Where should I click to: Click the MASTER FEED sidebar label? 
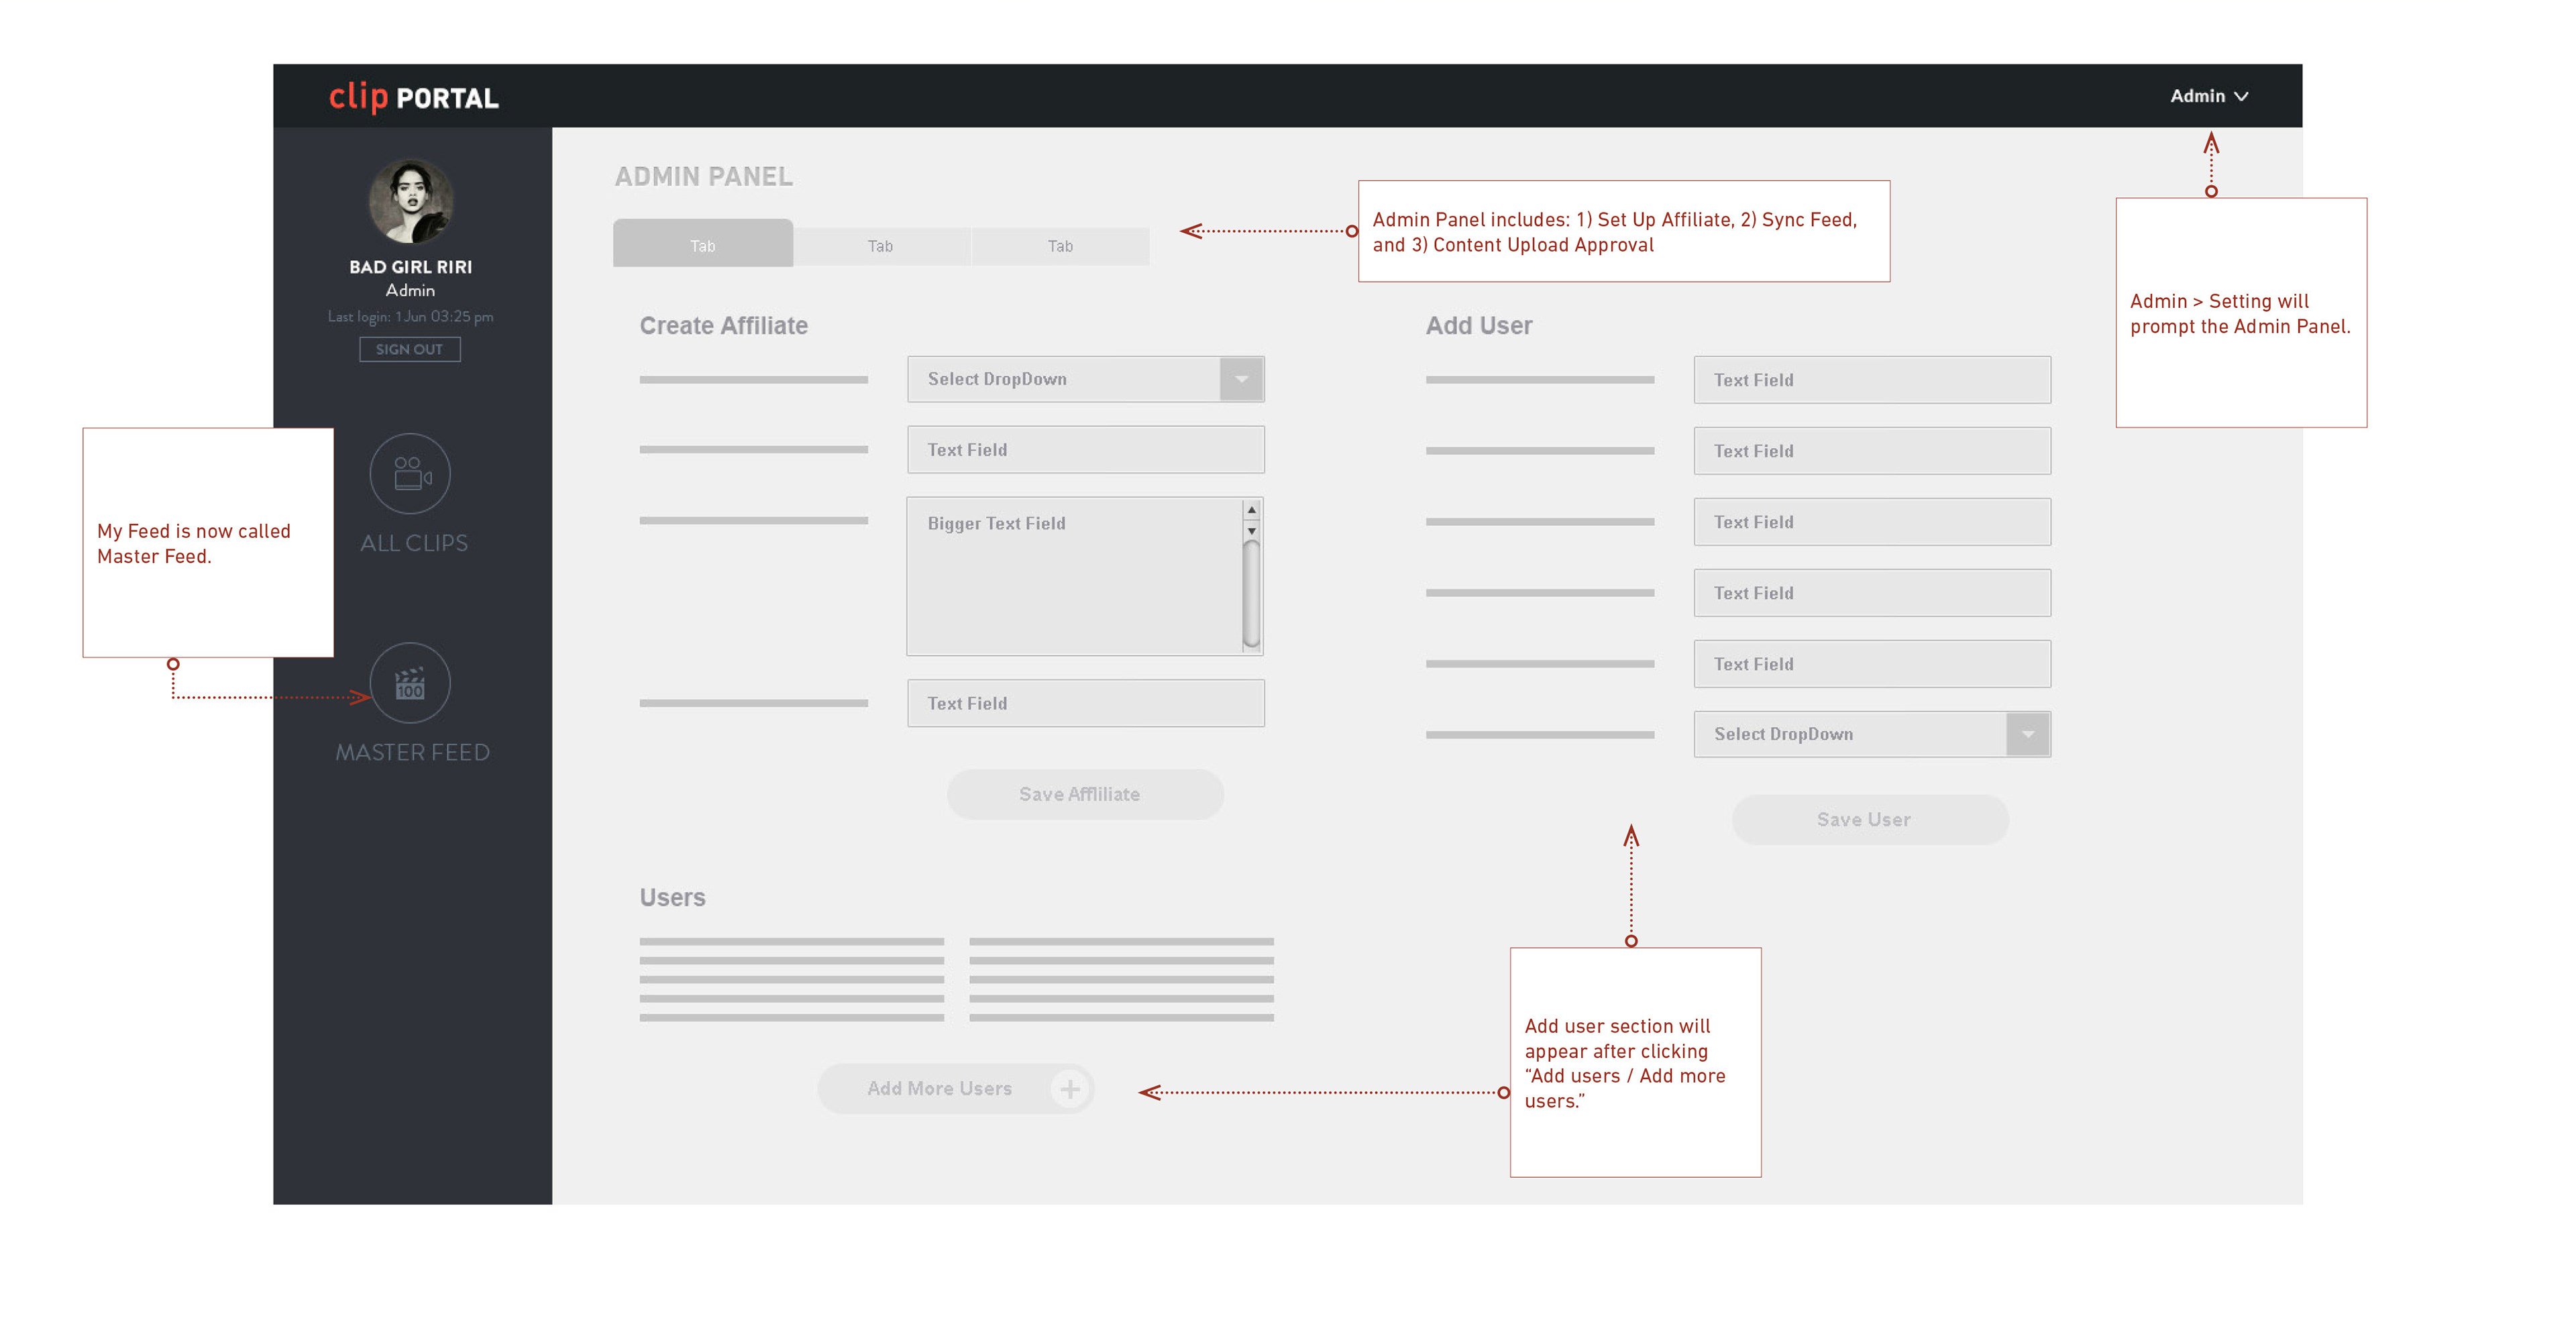(412, 752)
